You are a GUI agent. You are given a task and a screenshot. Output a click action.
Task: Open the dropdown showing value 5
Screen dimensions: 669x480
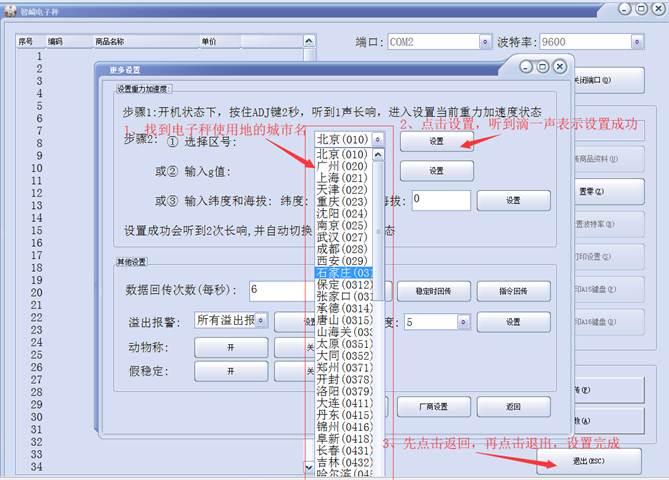coord(463,322)
